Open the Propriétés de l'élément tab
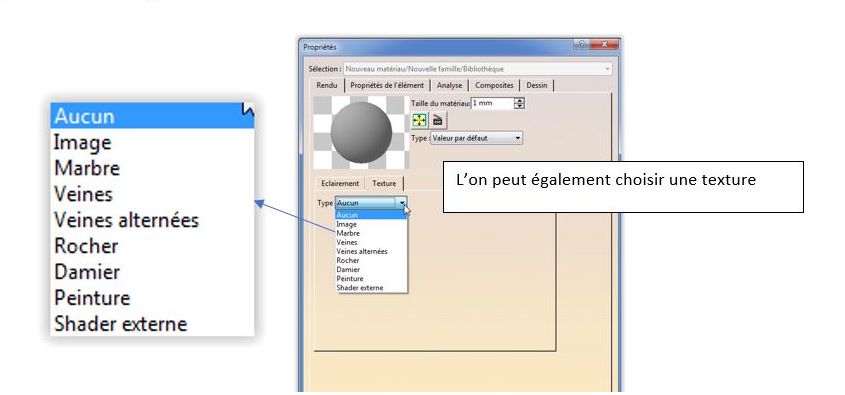Viewport: 845px width, 395px height. 387,85
